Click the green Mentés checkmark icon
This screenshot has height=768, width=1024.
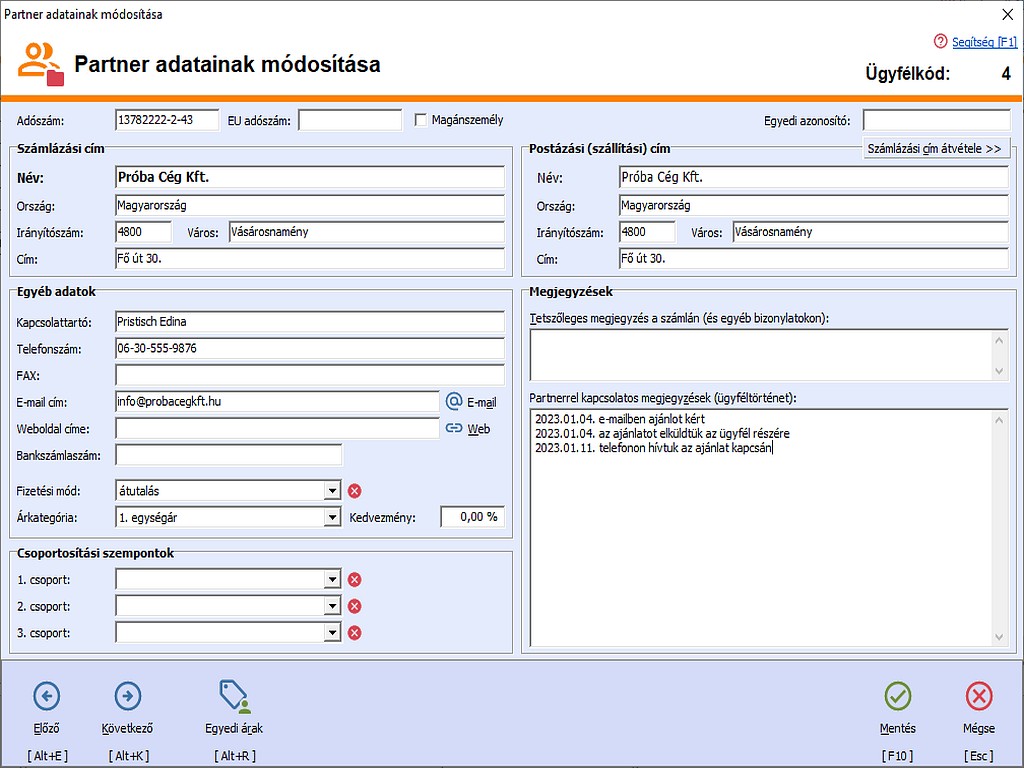(x=897, y=696)
